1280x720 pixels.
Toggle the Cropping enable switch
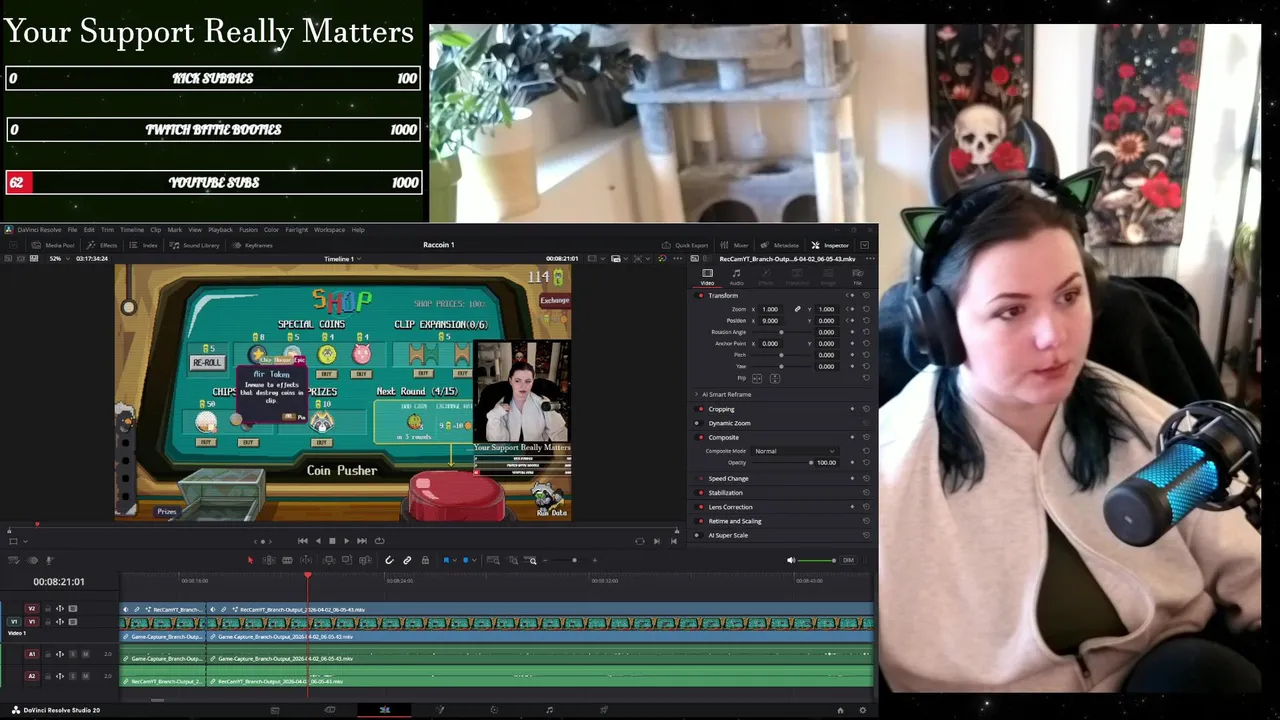pos(700,409)
